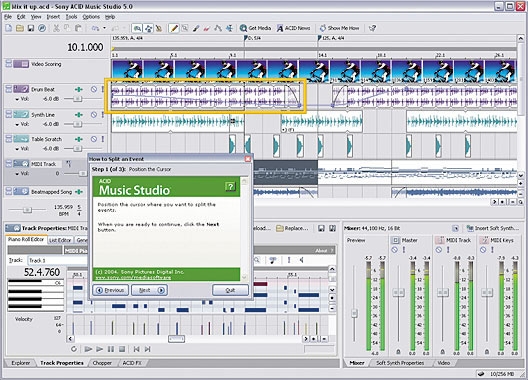Click the Paste clipboard toolbar icon
This screenshot has height=380, width=528.
pyautogui.click(x=78, y=28)
